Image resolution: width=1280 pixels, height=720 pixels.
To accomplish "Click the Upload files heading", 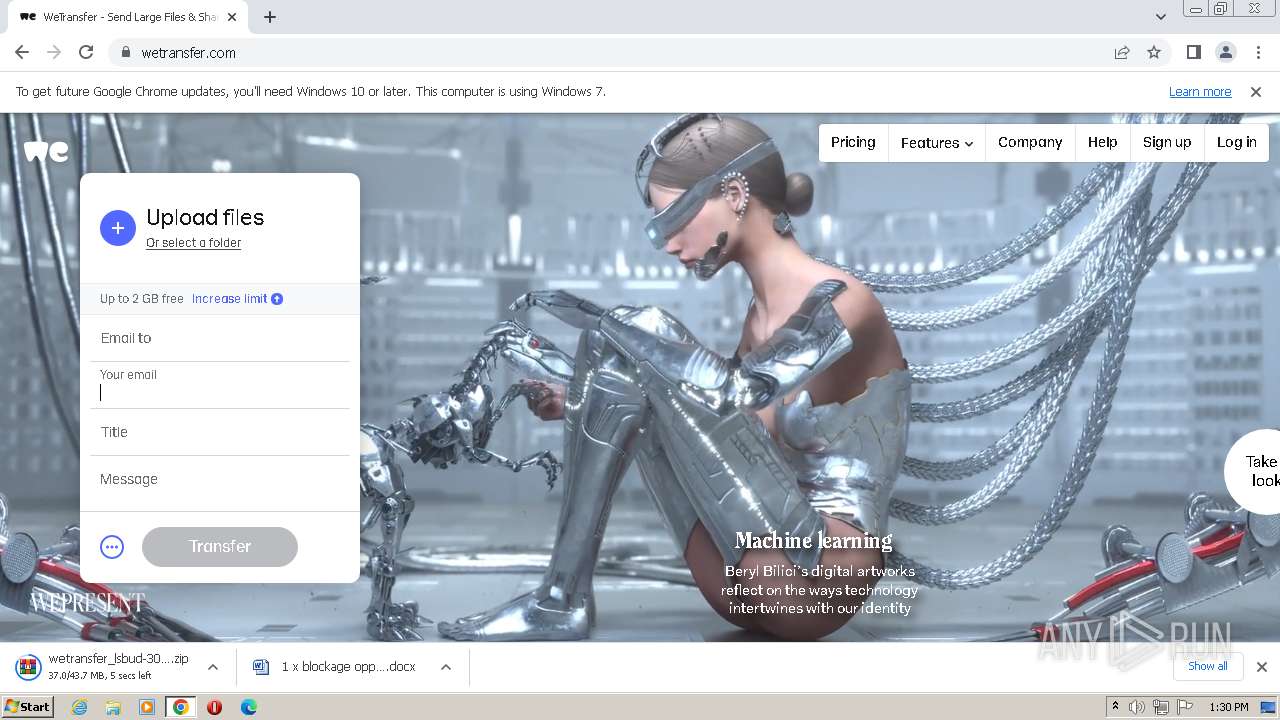I will pos(205,218).
